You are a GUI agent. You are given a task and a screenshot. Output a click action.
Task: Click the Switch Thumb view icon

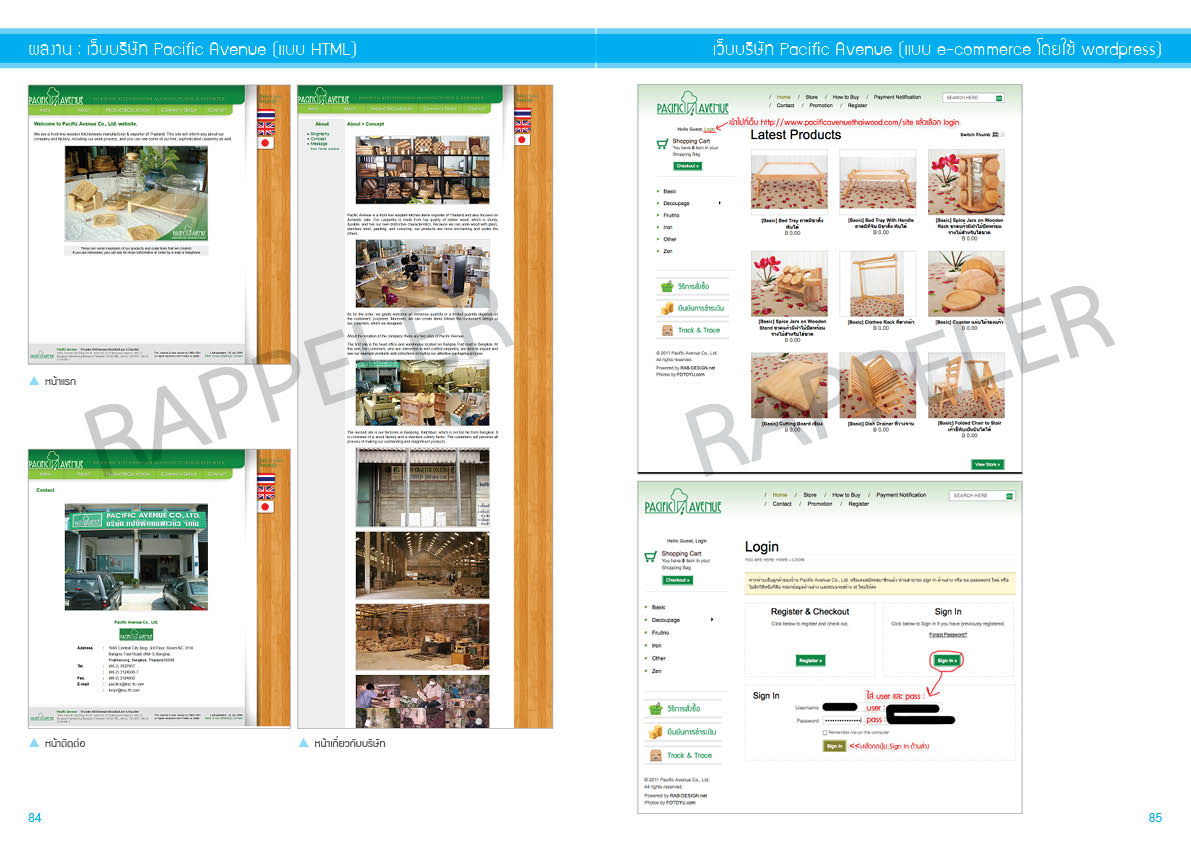[x=999, y=134]
